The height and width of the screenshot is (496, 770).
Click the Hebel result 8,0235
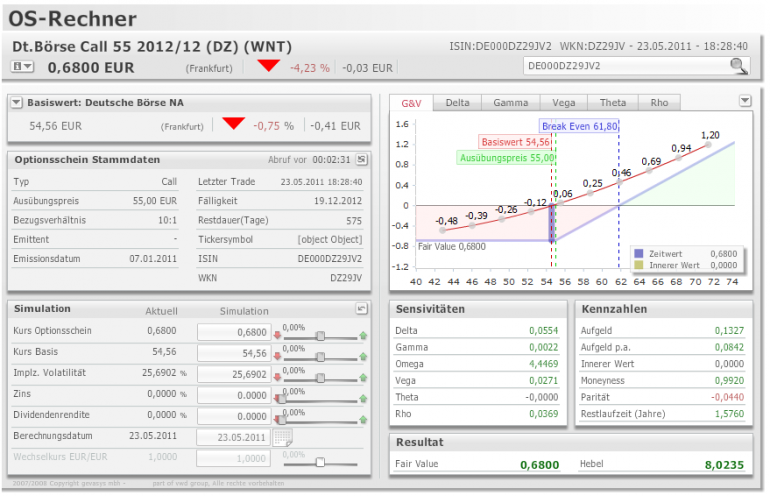click(724, 465)
